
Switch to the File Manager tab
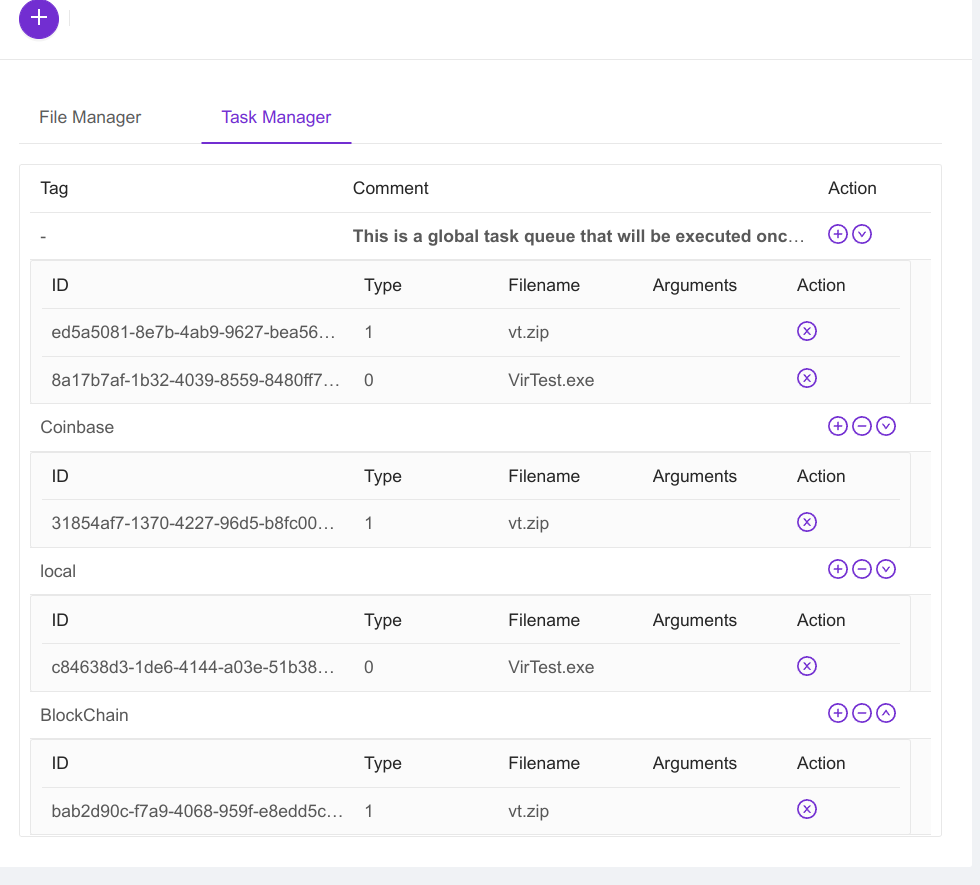tap(90, 117)
